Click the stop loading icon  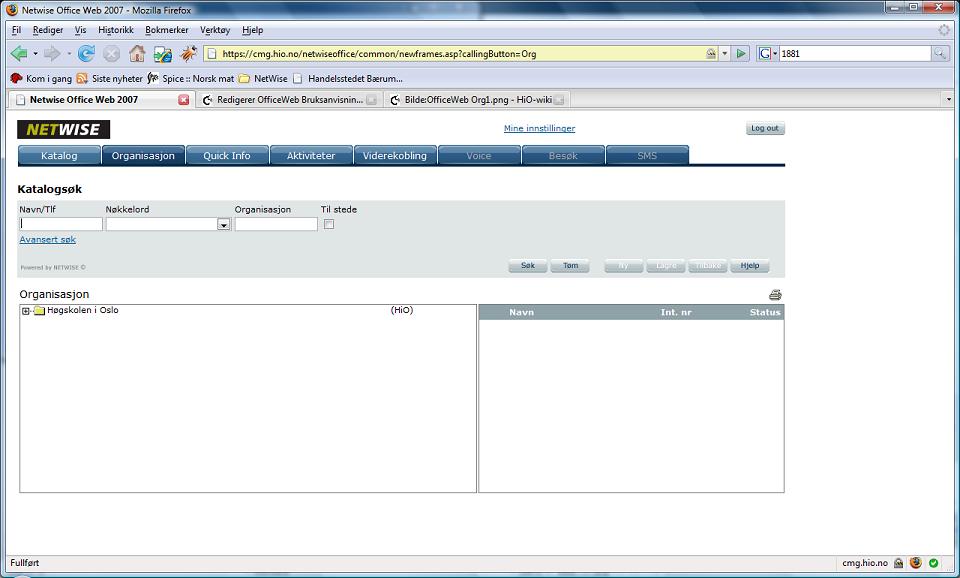pos(111,54)
